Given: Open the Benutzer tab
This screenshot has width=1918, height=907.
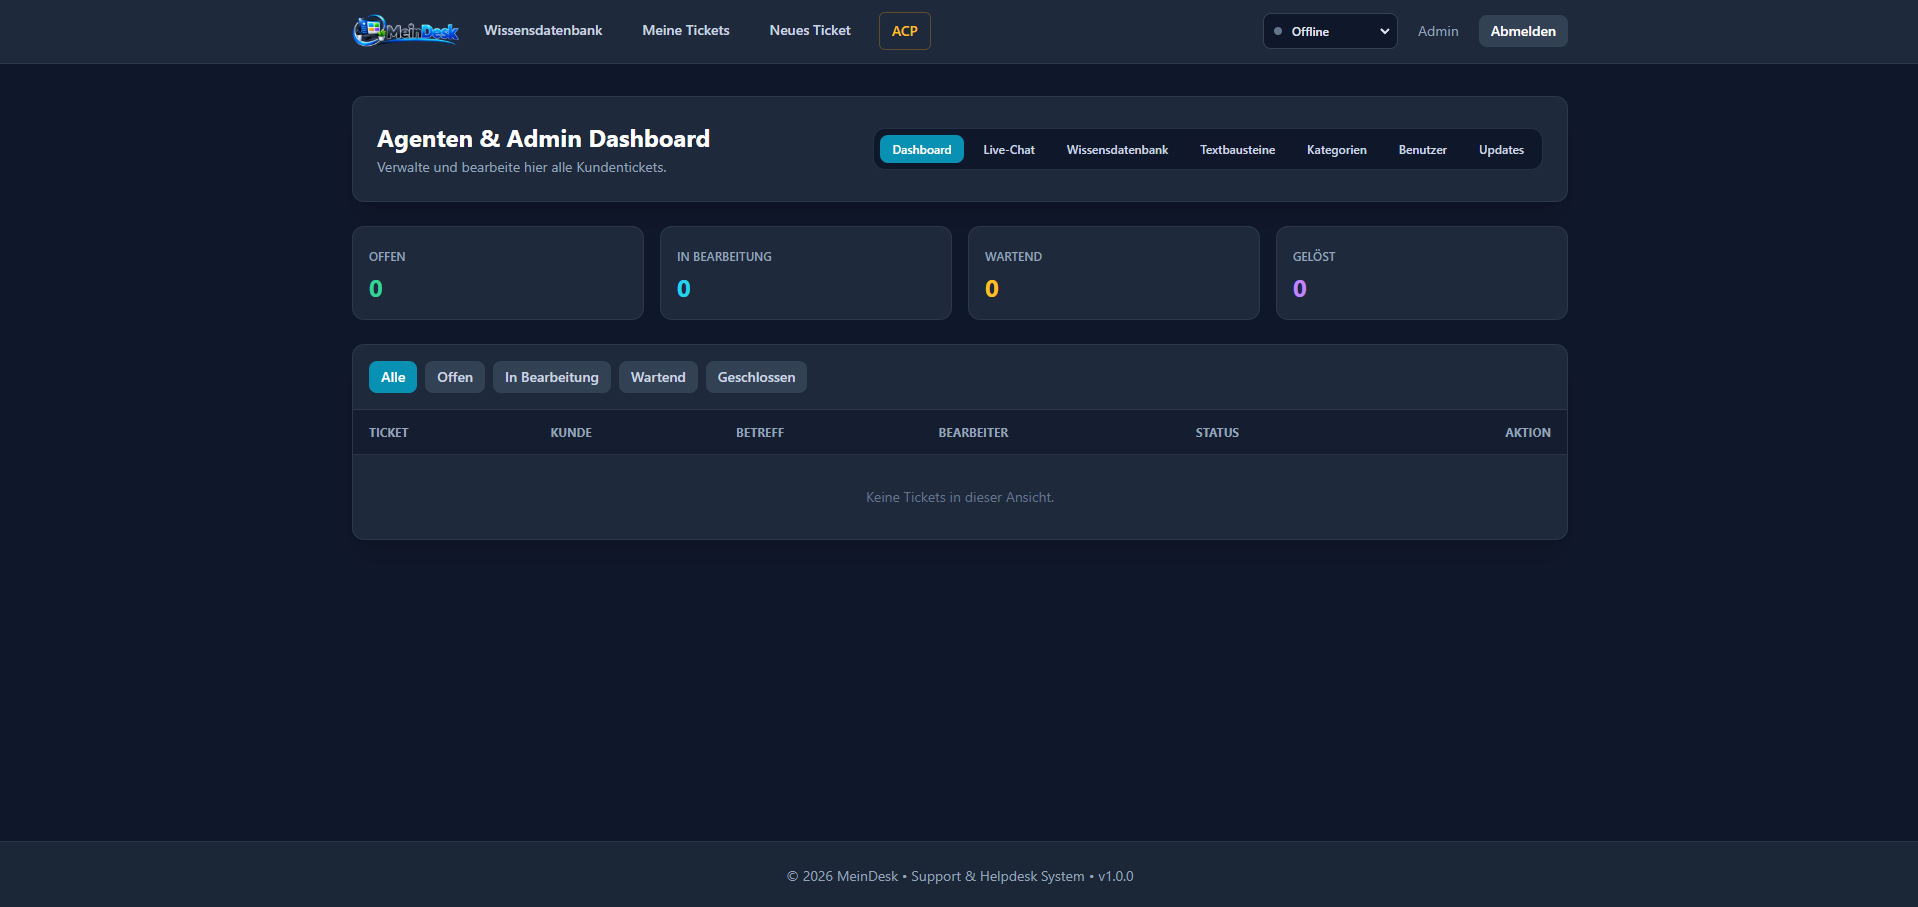Looking at the screenshot, I should 1422,149.
